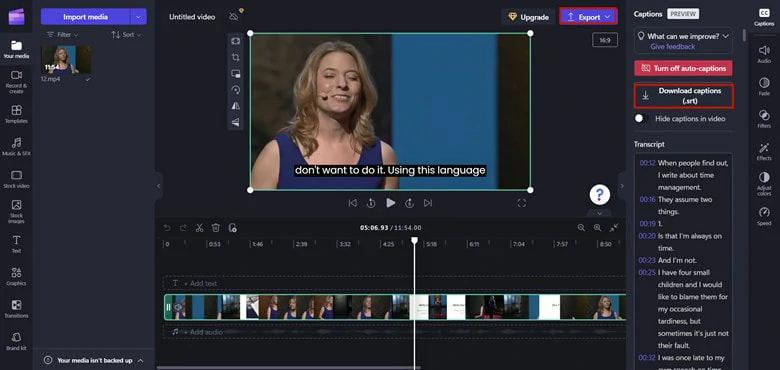Click the Undo icon
The height and width of the screenshot is (370, 780).
coord(167,228)
